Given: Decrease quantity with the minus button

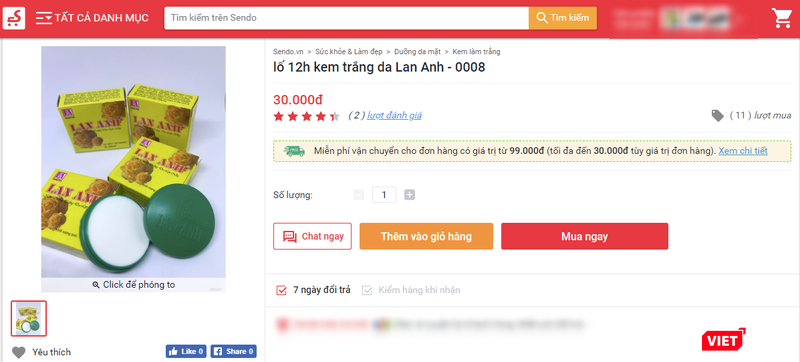Looking at the screenshot, I should coord(359,195).
